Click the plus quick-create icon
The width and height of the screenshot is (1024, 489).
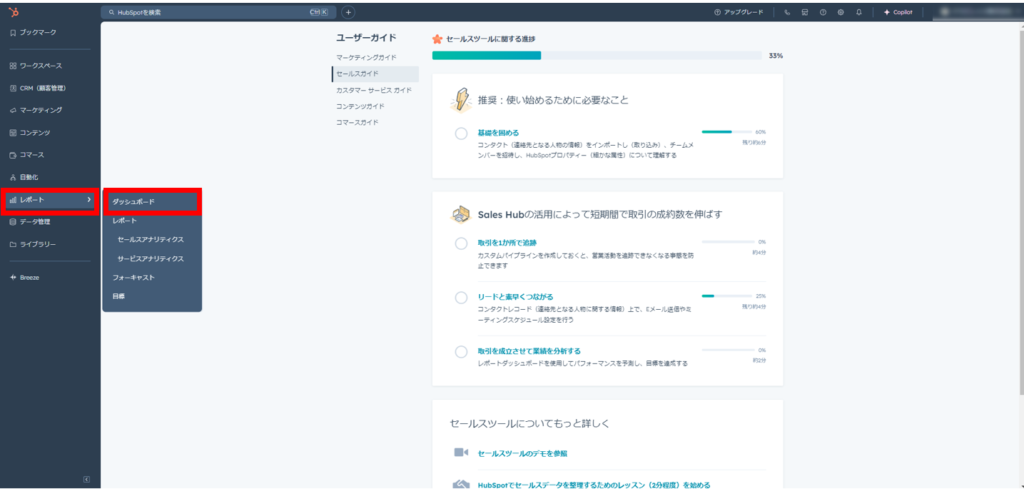(x=348, y=12)
